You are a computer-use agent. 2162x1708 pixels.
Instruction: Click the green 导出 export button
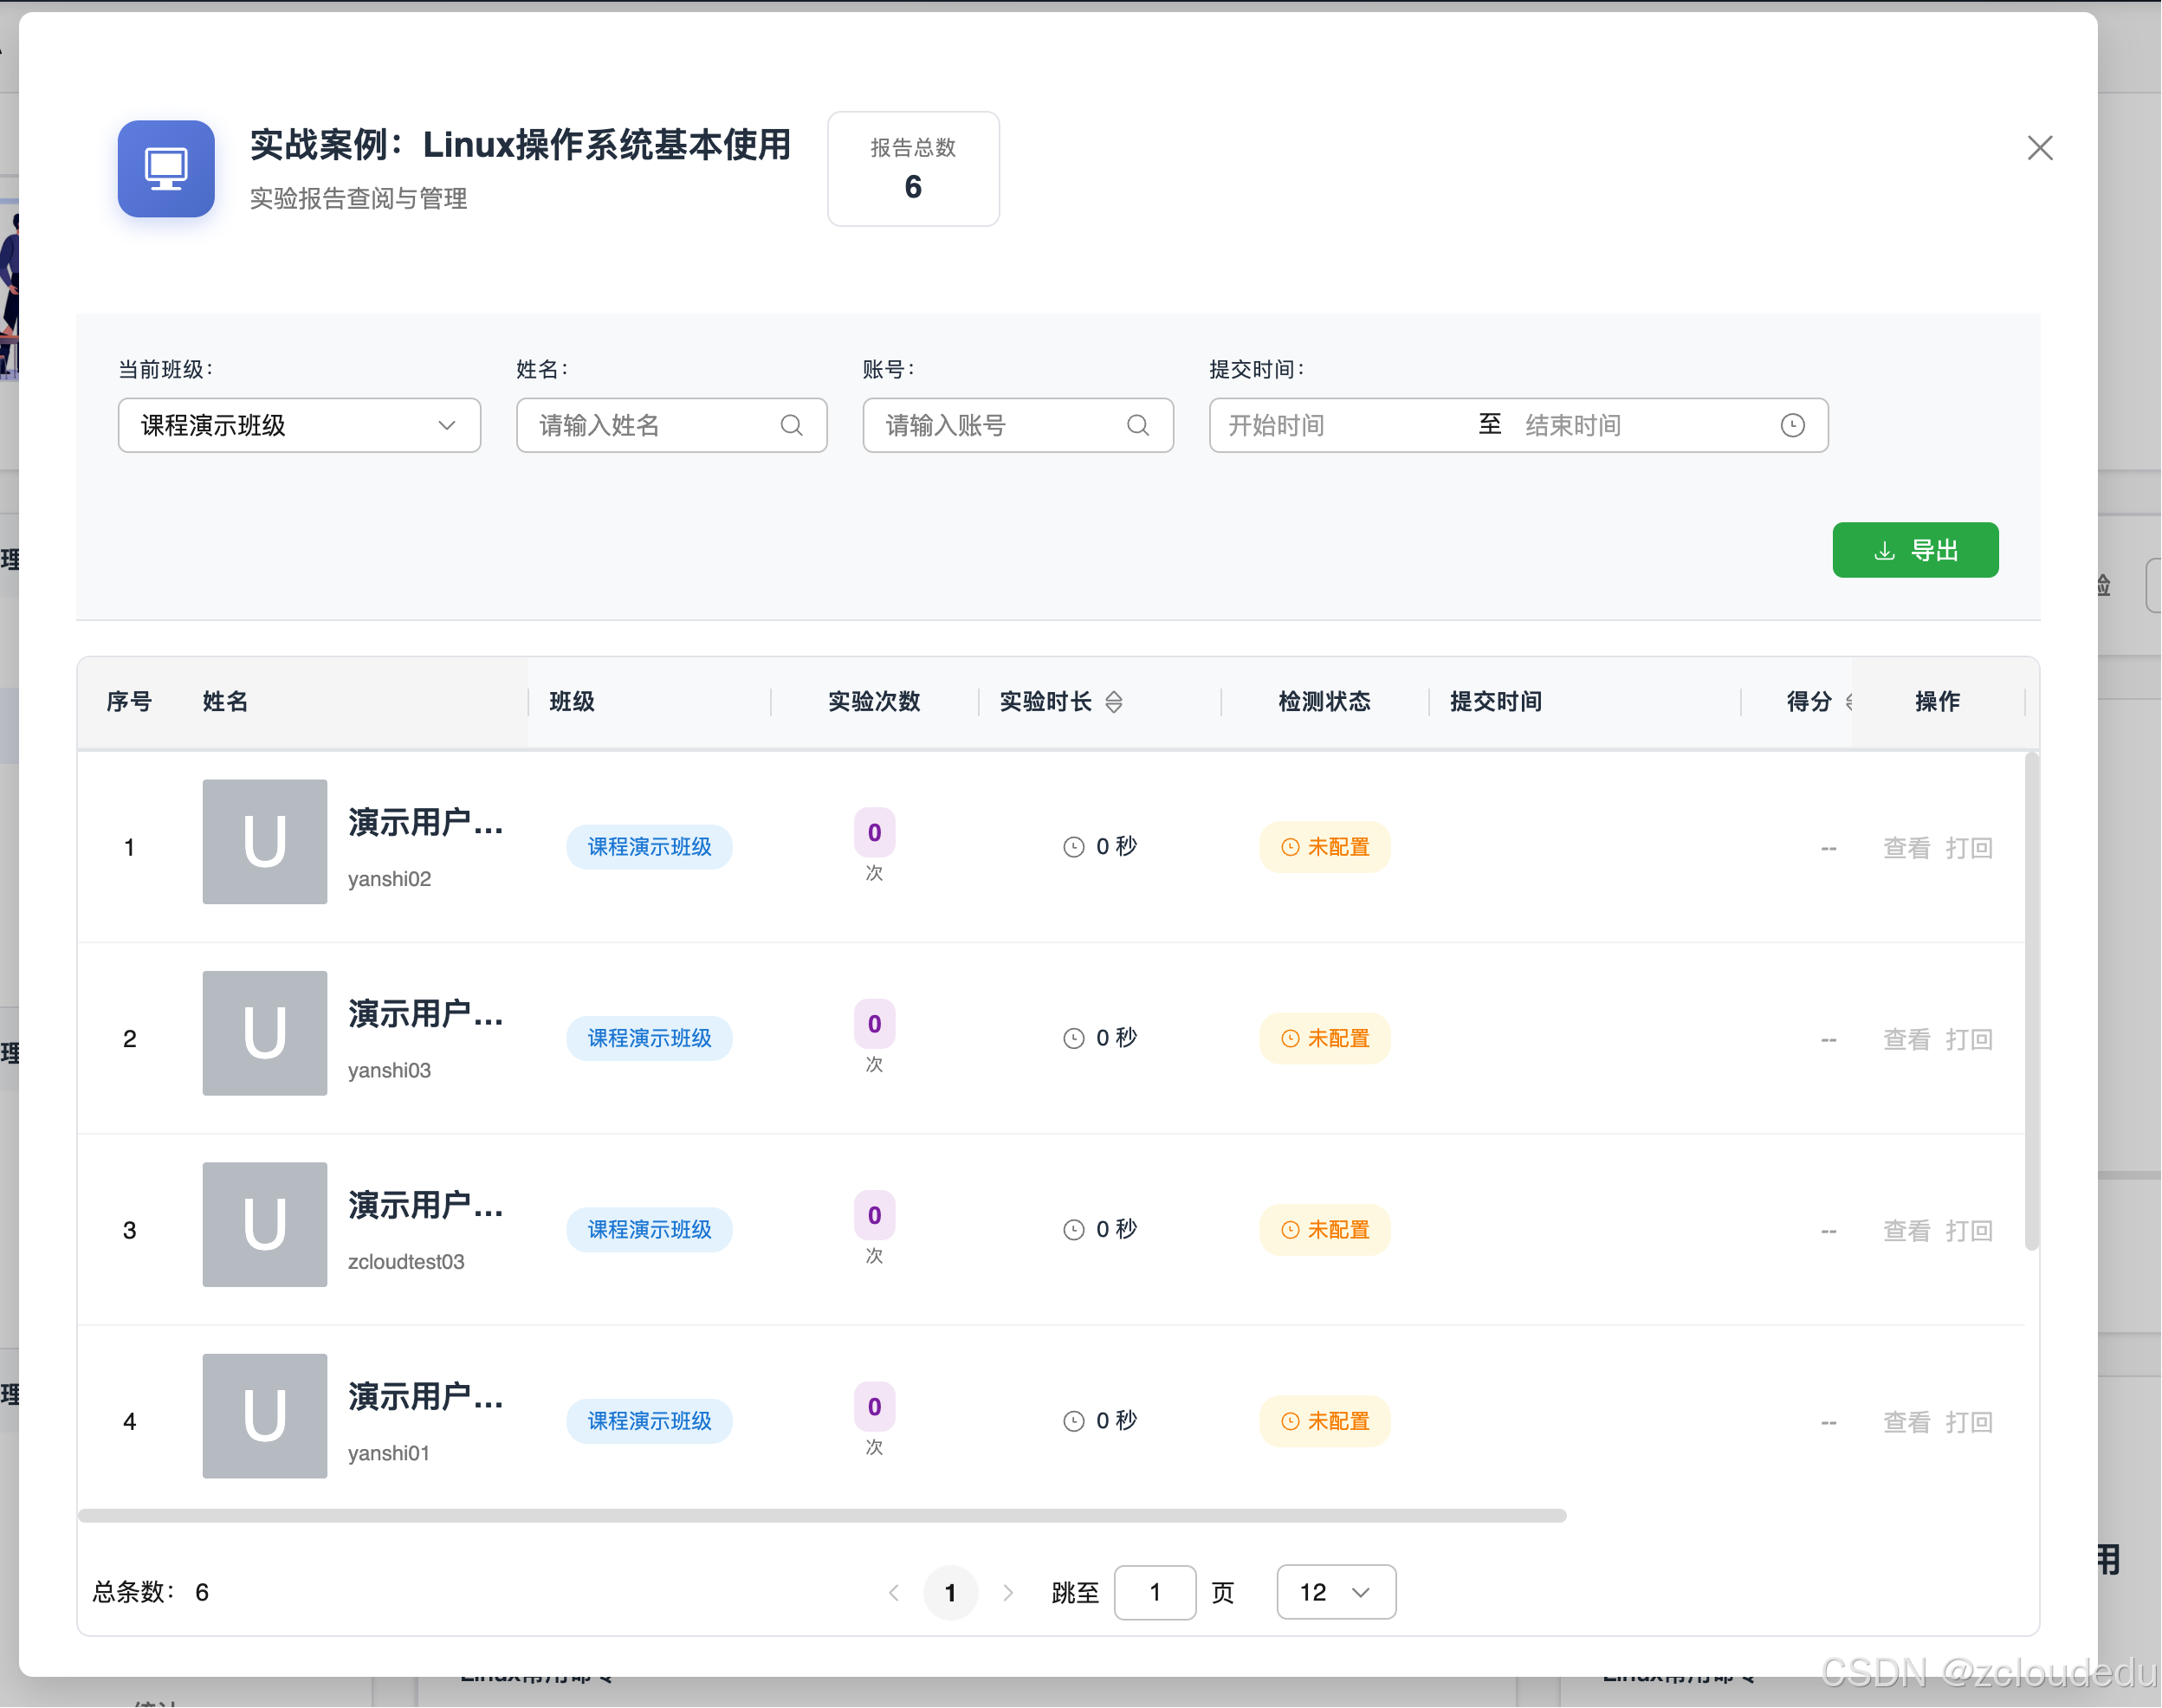point(1915,550)
